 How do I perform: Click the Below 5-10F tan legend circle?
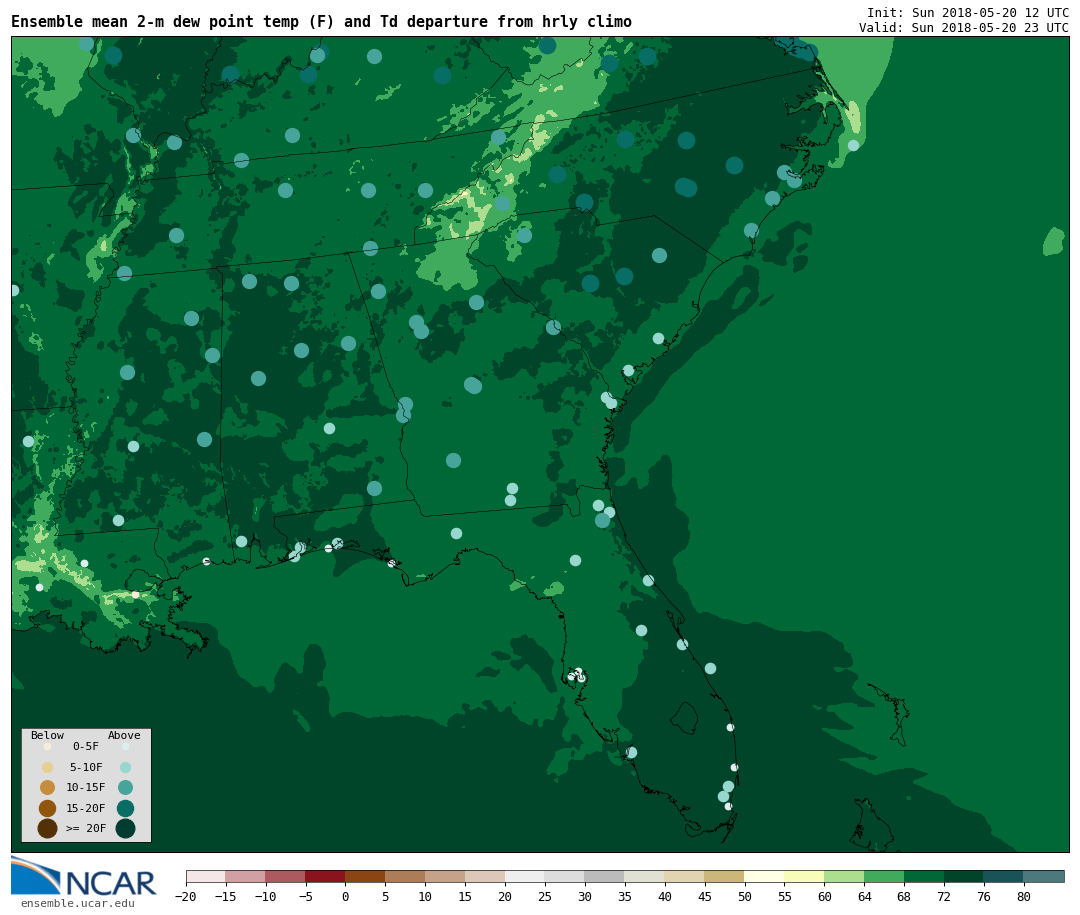[48, 767]
